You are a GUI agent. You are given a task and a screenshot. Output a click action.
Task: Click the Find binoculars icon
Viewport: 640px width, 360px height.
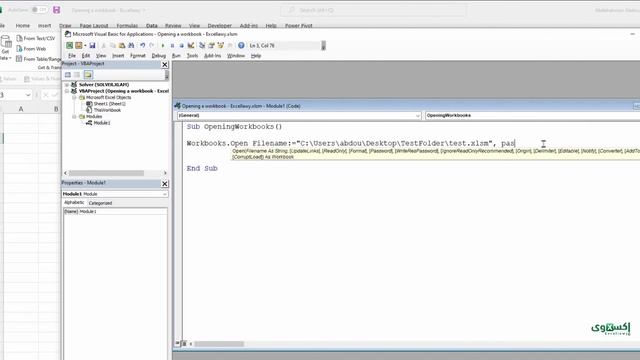tap(131, 45)
